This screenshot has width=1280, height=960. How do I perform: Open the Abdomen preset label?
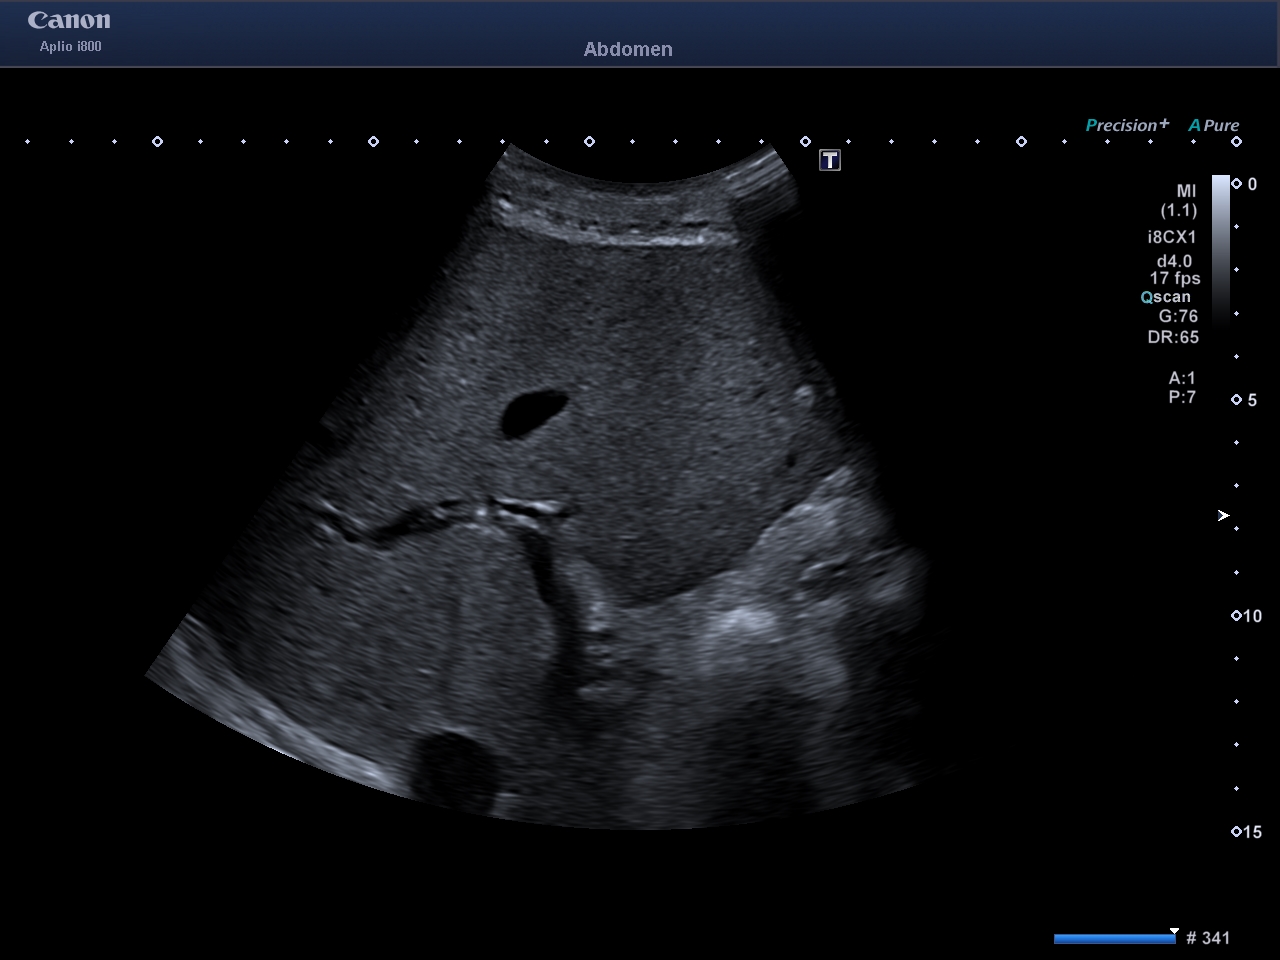click(x=628, y=49)
